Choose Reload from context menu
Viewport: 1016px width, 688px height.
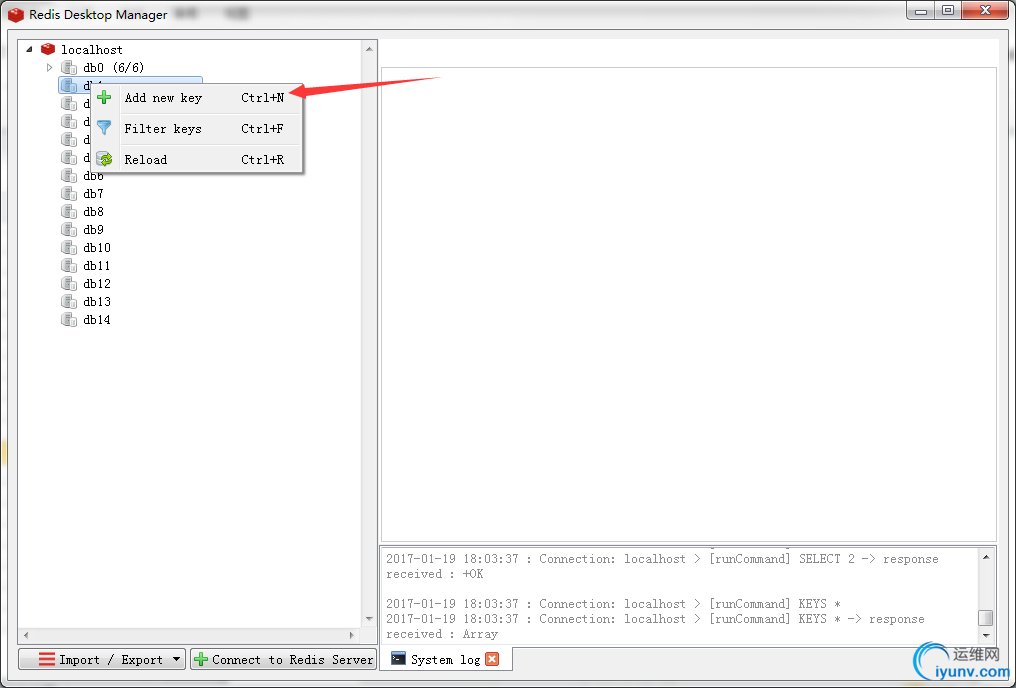tap(197, 159)
